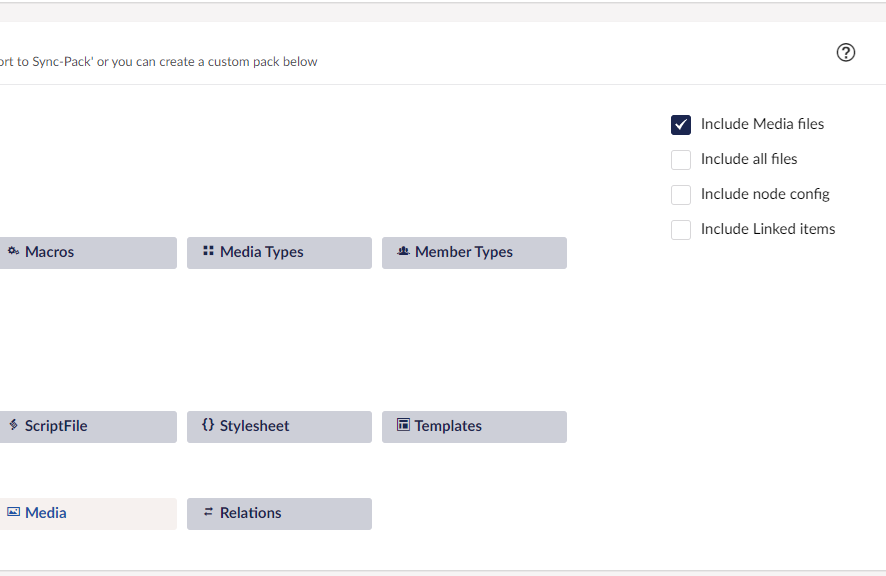The image size is (886, 576).
Task: Select the Macros item type button
Action: [88, 253]
